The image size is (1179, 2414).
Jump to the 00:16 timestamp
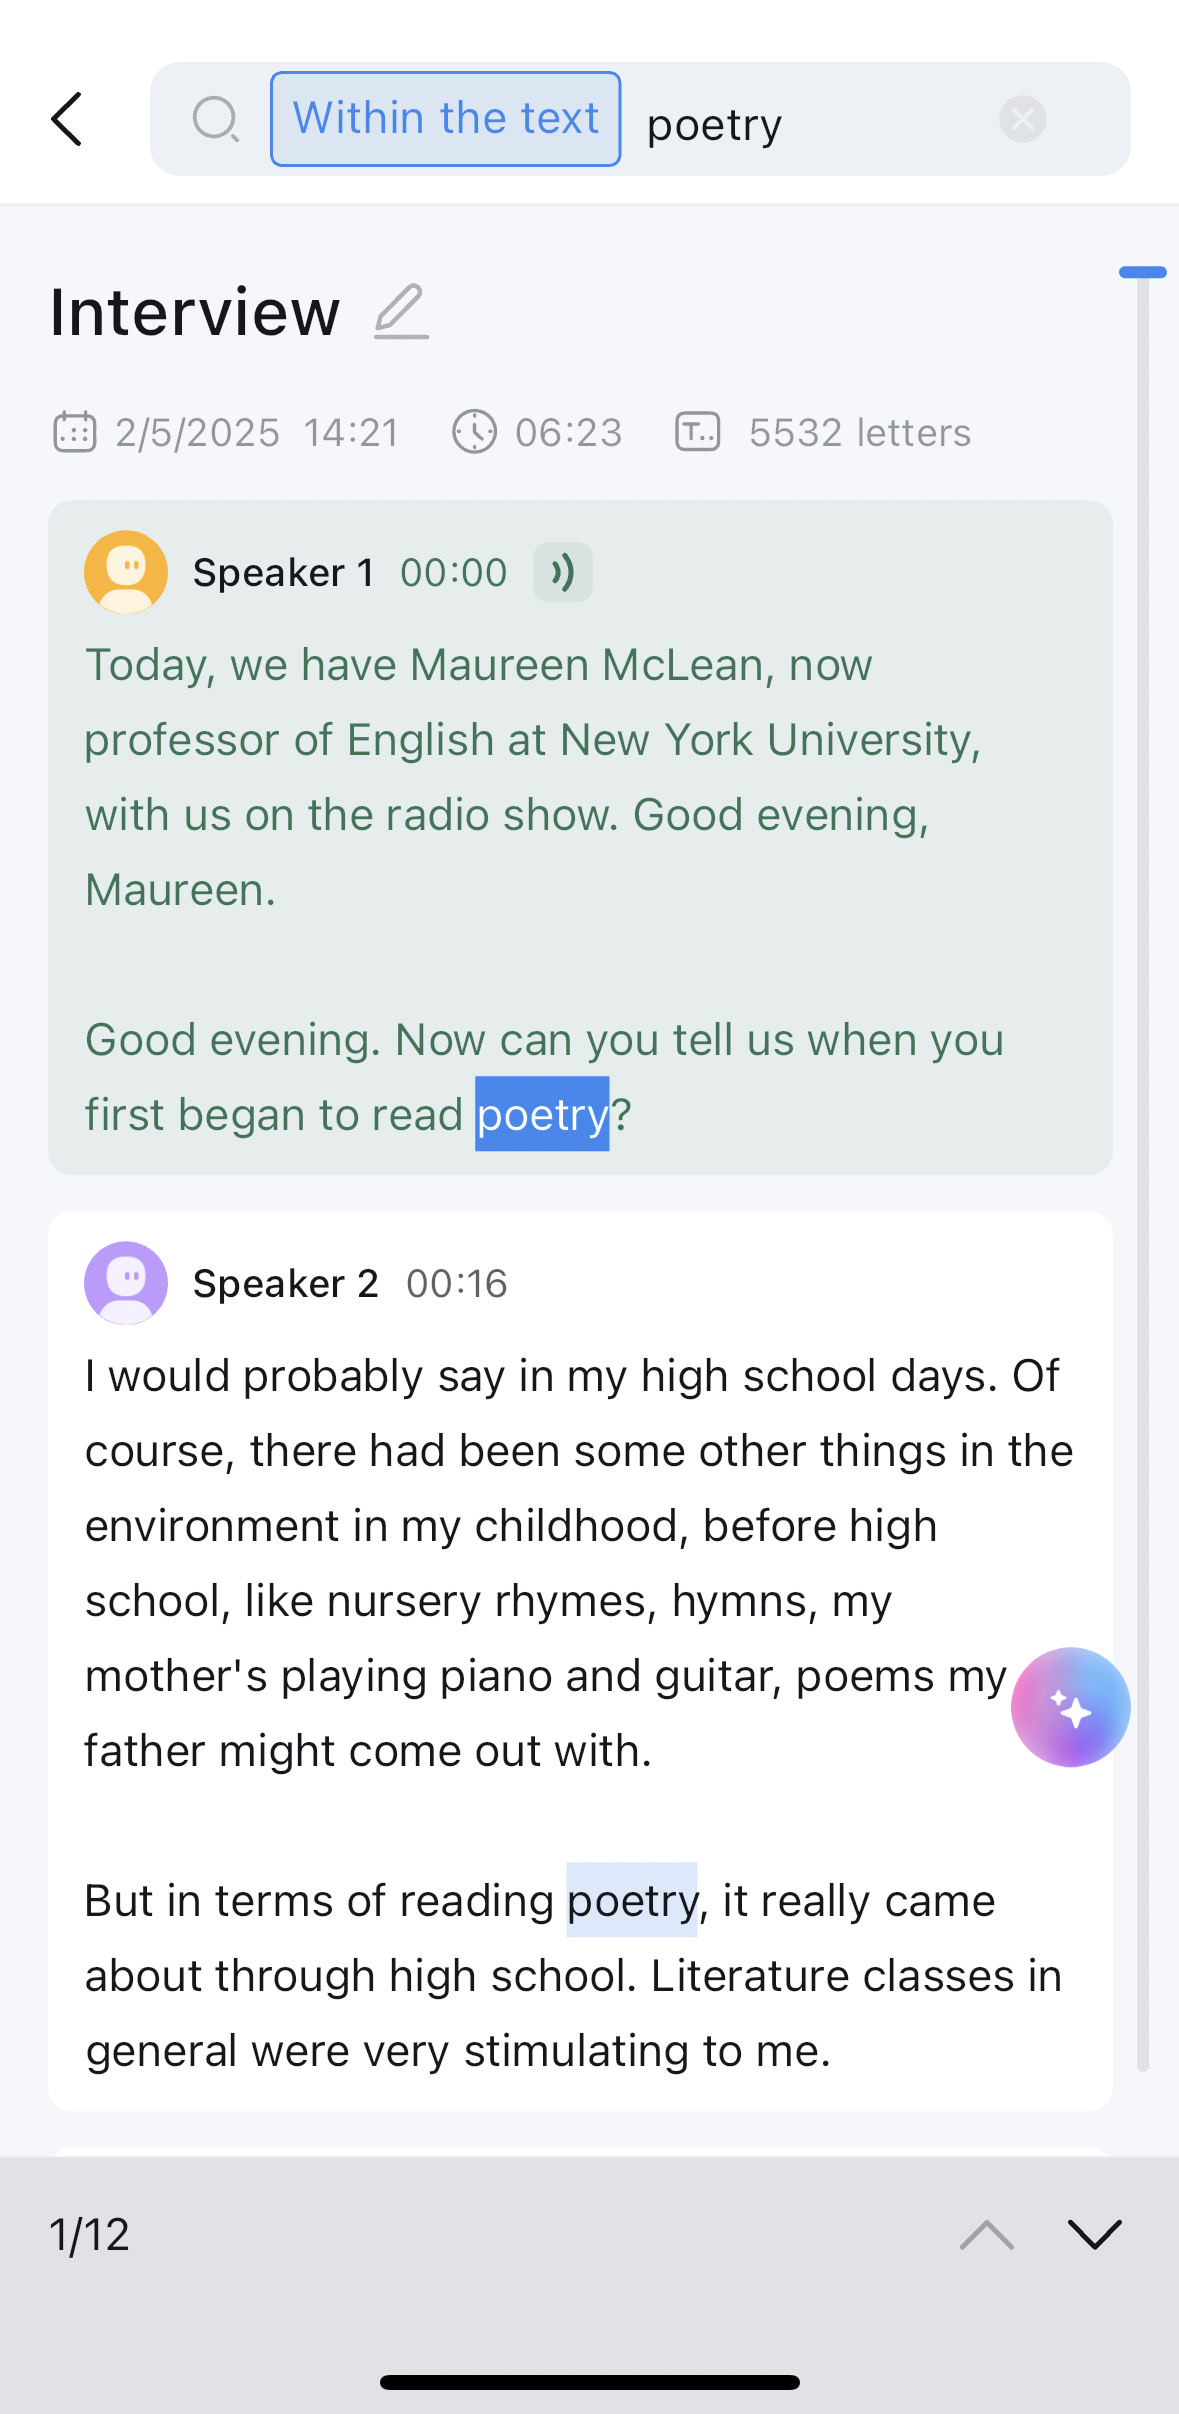[457, 1283]
